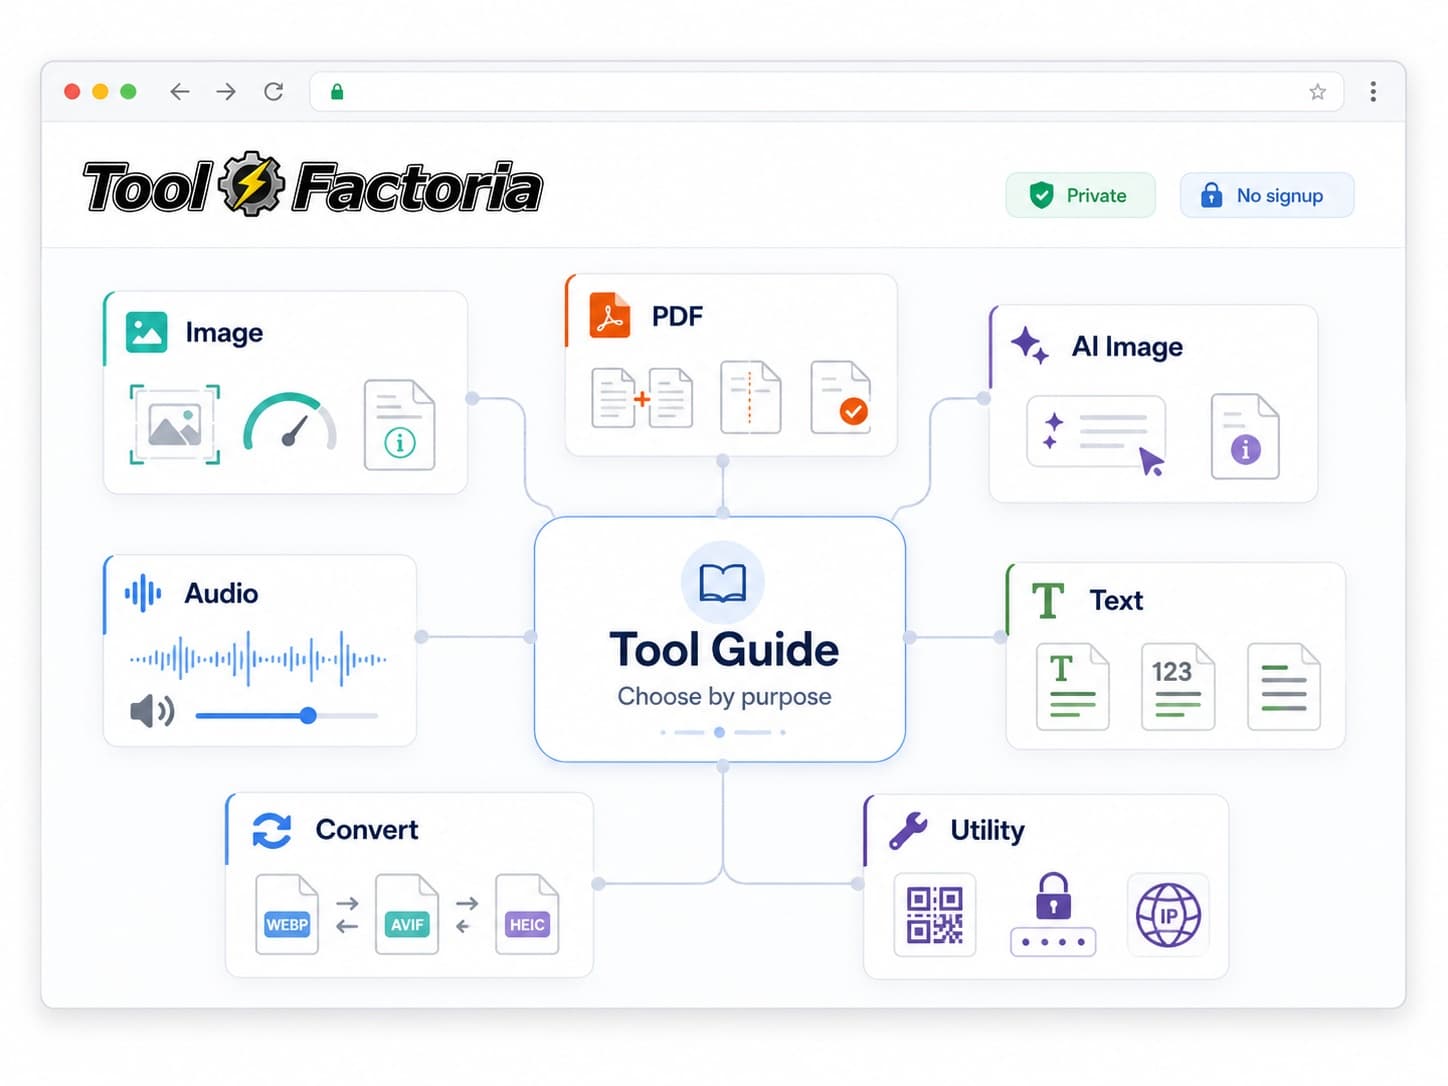Click the browser back arrow
This screenshot has height=1086, width=1448.
[180, 92]
